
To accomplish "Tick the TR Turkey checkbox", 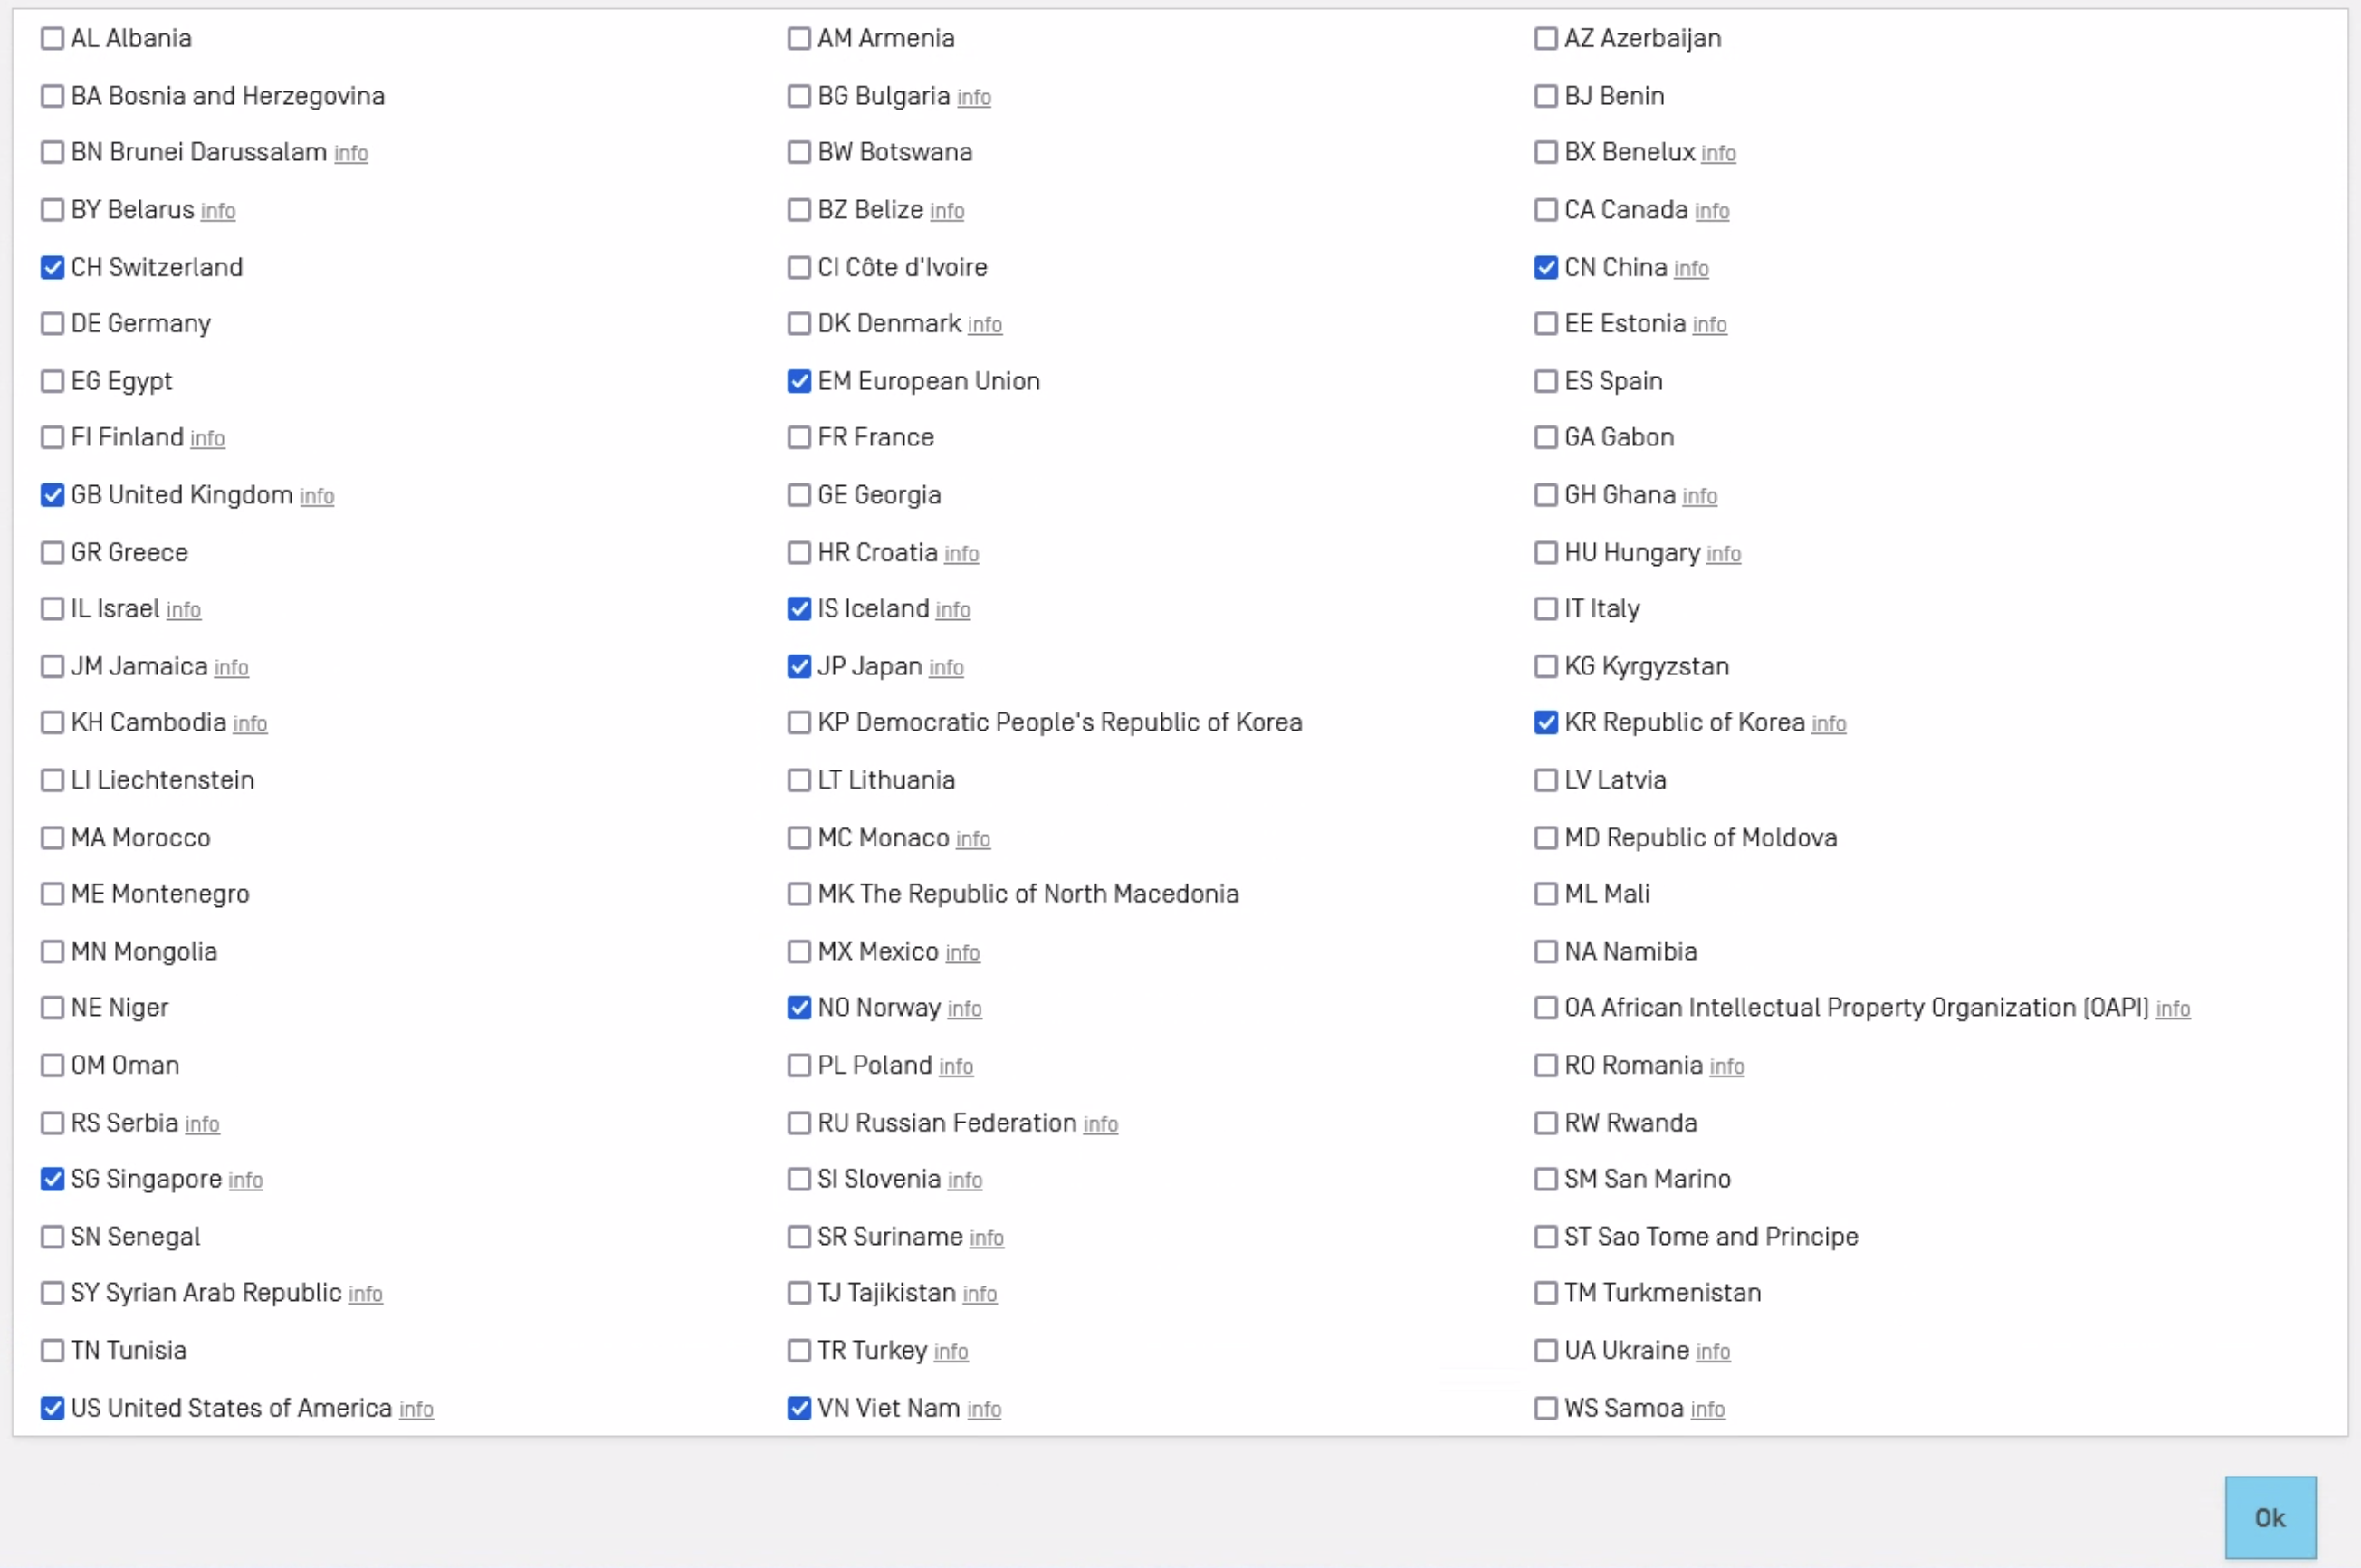I will [798, 1350].
